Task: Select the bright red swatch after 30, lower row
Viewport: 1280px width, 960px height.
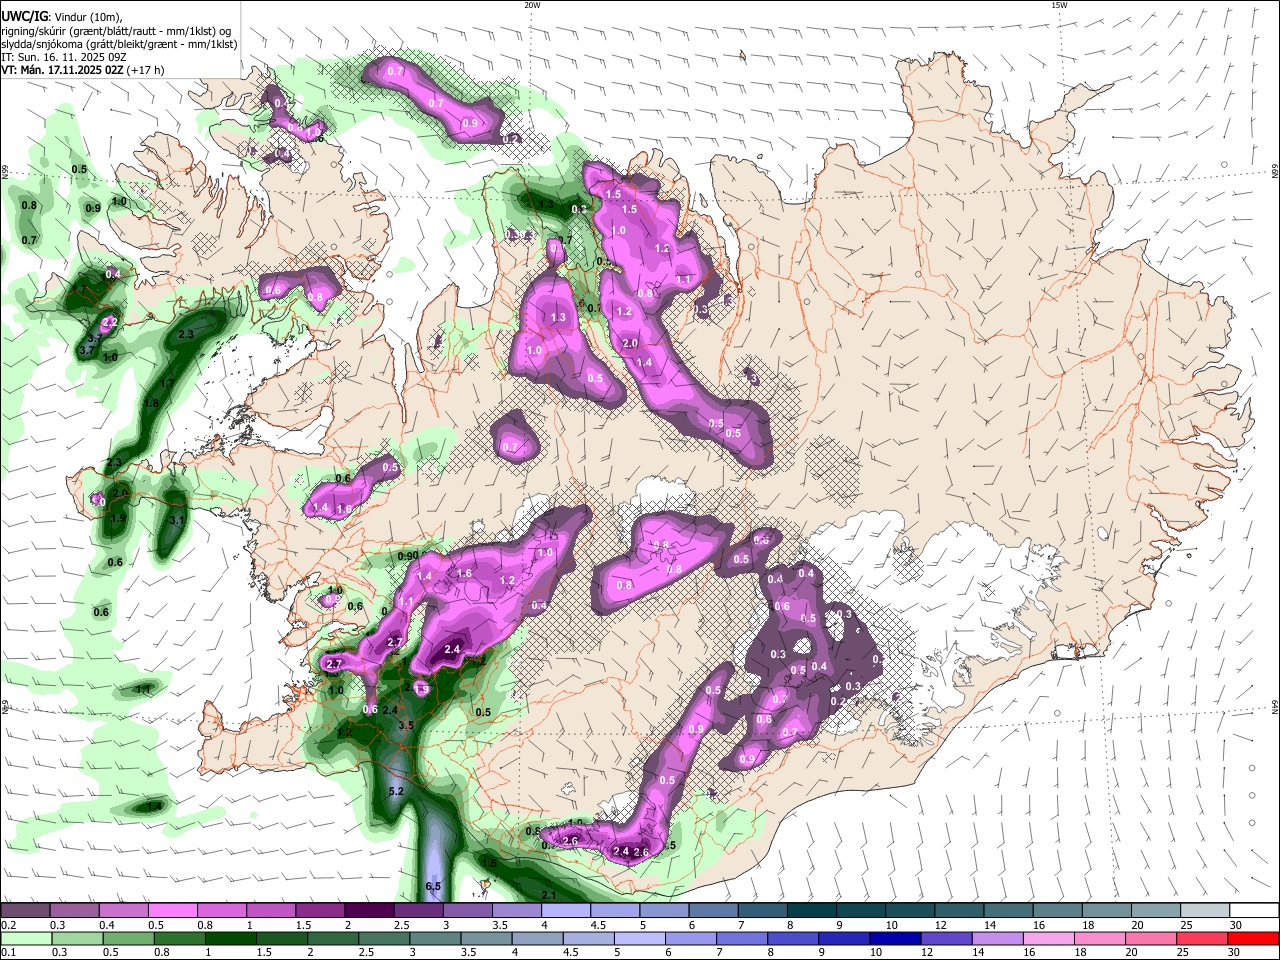Action: (x=1251, y=938)
